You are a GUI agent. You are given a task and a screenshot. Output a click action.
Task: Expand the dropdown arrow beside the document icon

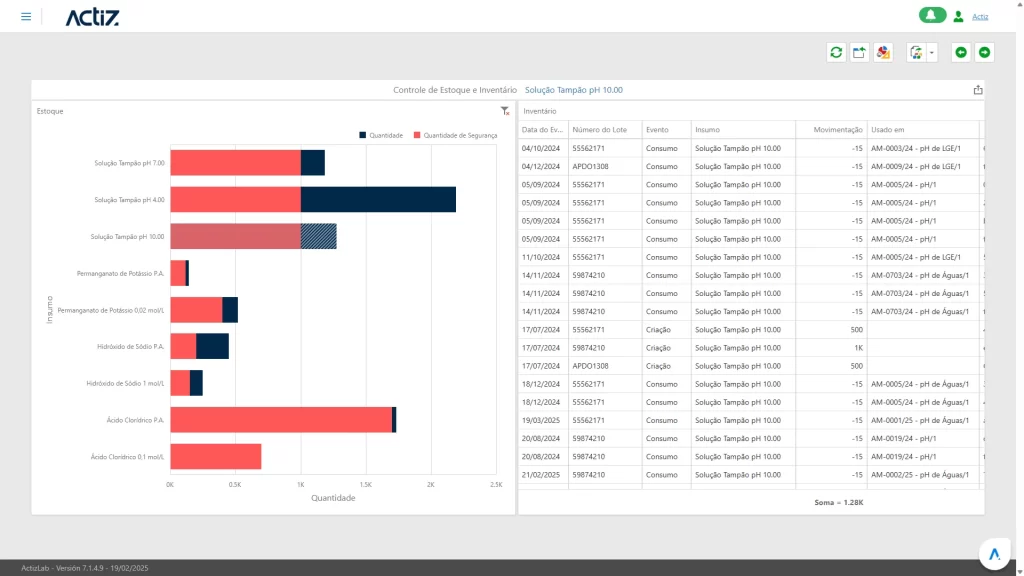[x=931, y=53]
